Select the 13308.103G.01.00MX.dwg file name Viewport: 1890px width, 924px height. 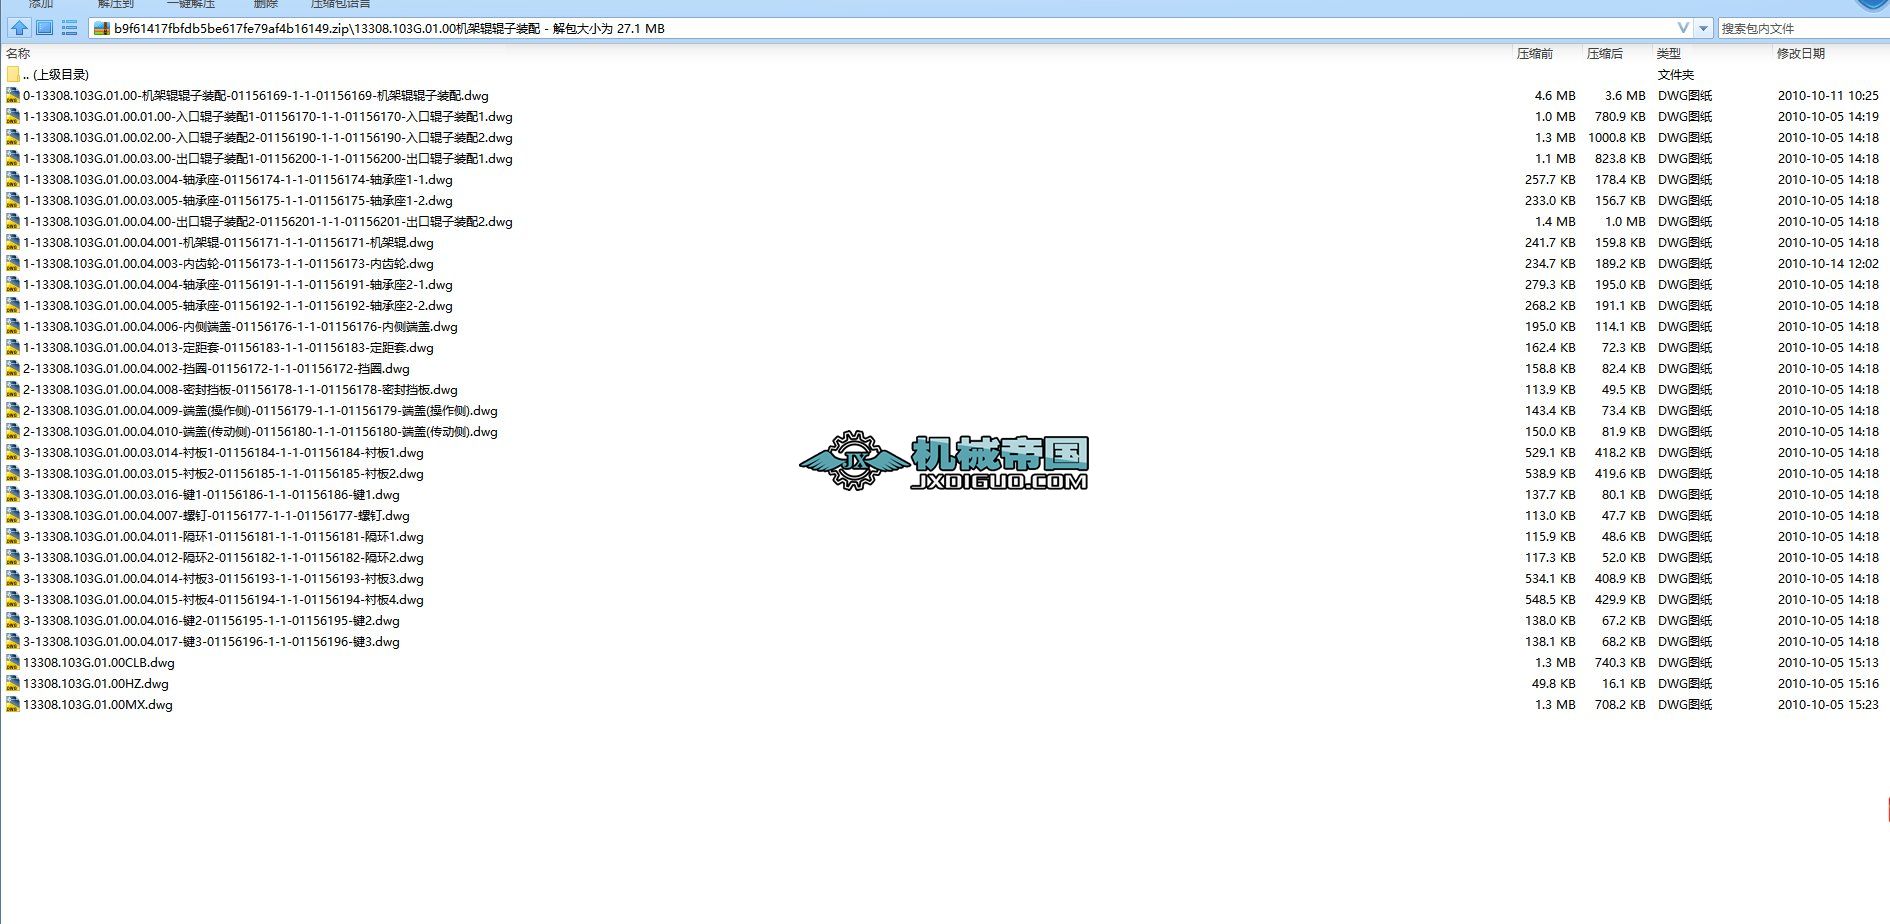tap(98, 705)
